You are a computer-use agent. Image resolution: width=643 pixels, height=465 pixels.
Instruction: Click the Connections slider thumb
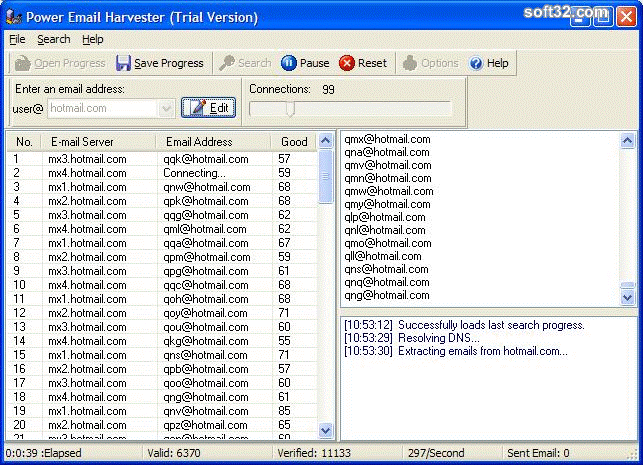coord(290,109)
